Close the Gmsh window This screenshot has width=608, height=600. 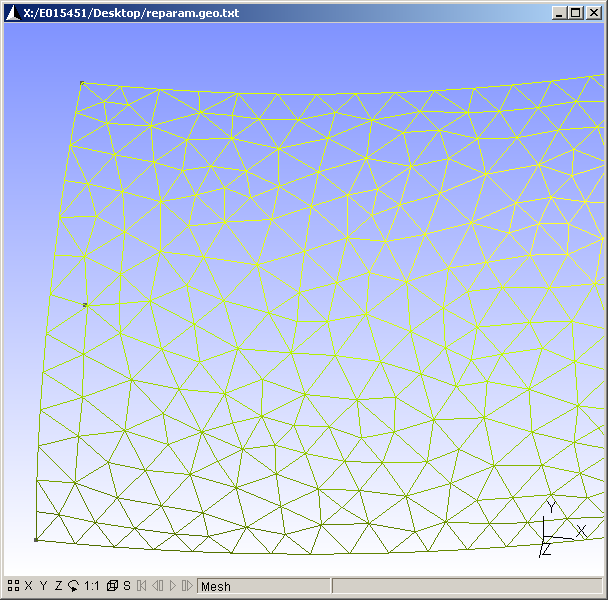594,13
